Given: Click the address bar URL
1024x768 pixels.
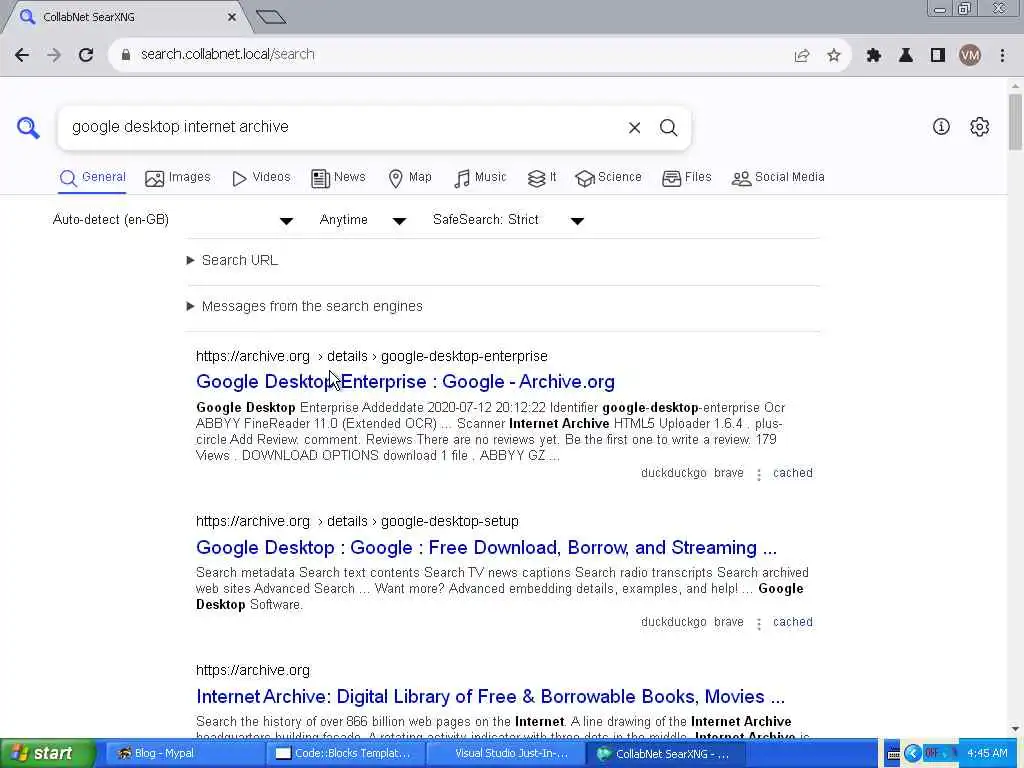Looking at the screenshot, I should pyautogui.click(x=228, y=54).
